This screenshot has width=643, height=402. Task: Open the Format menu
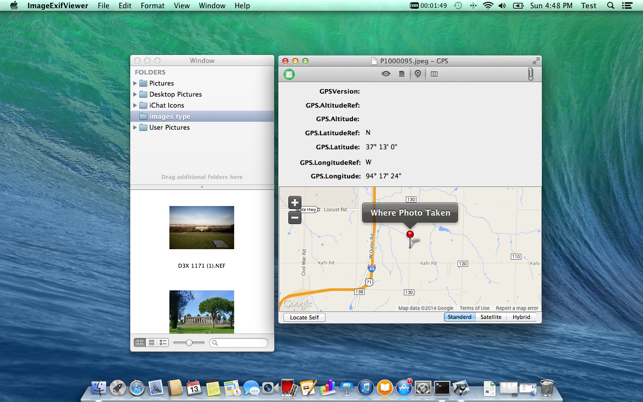[x=152, y=6]
